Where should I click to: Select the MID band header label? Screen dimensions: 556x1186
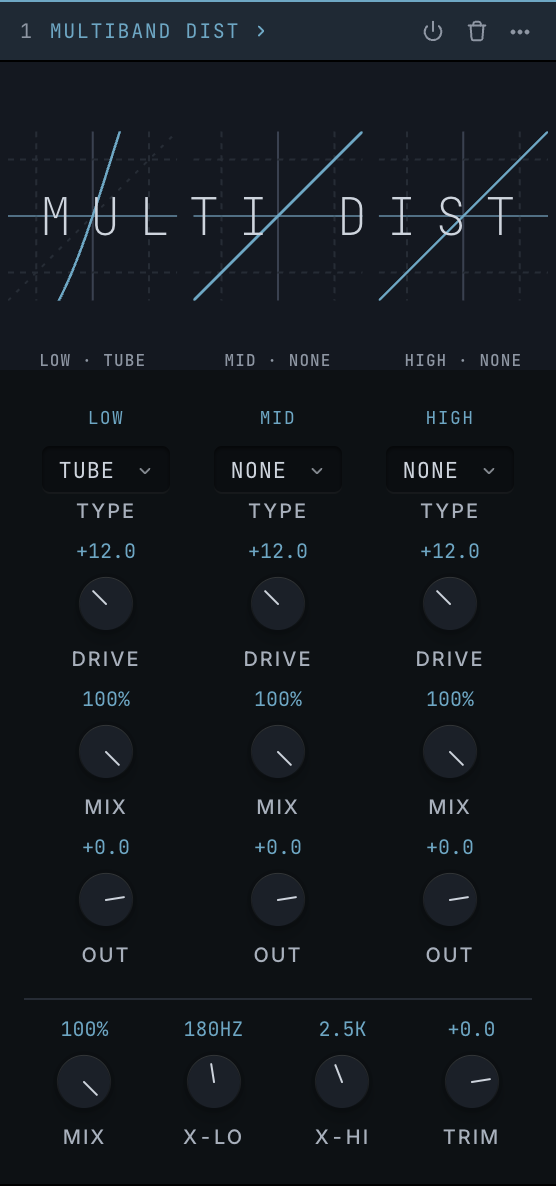pos(278,418)
